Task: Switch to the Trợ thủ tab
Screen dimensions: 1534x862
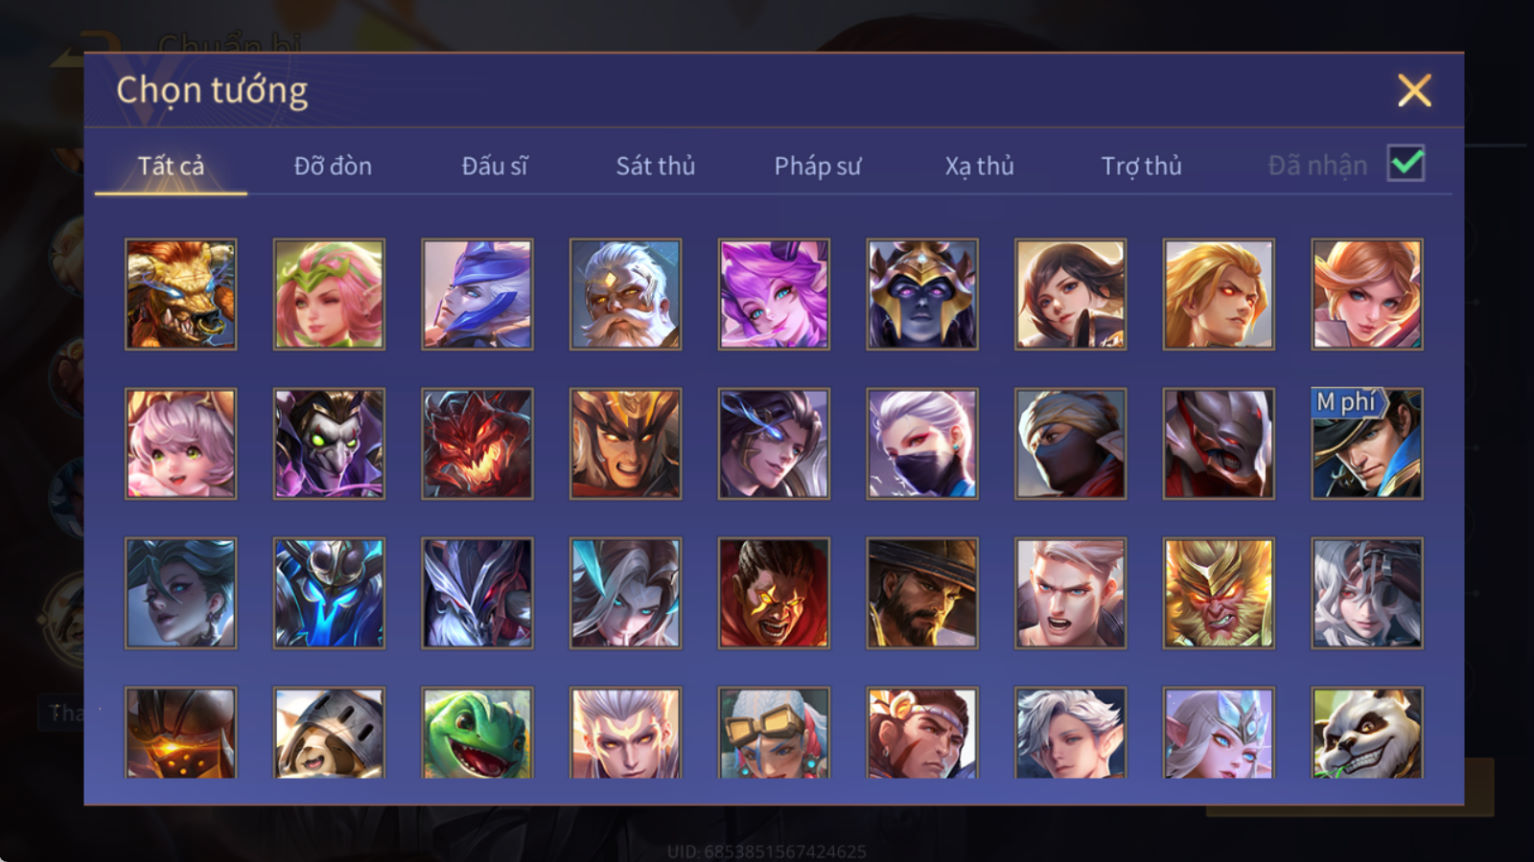Action: pyautogui.click(x=1142, y=166)
